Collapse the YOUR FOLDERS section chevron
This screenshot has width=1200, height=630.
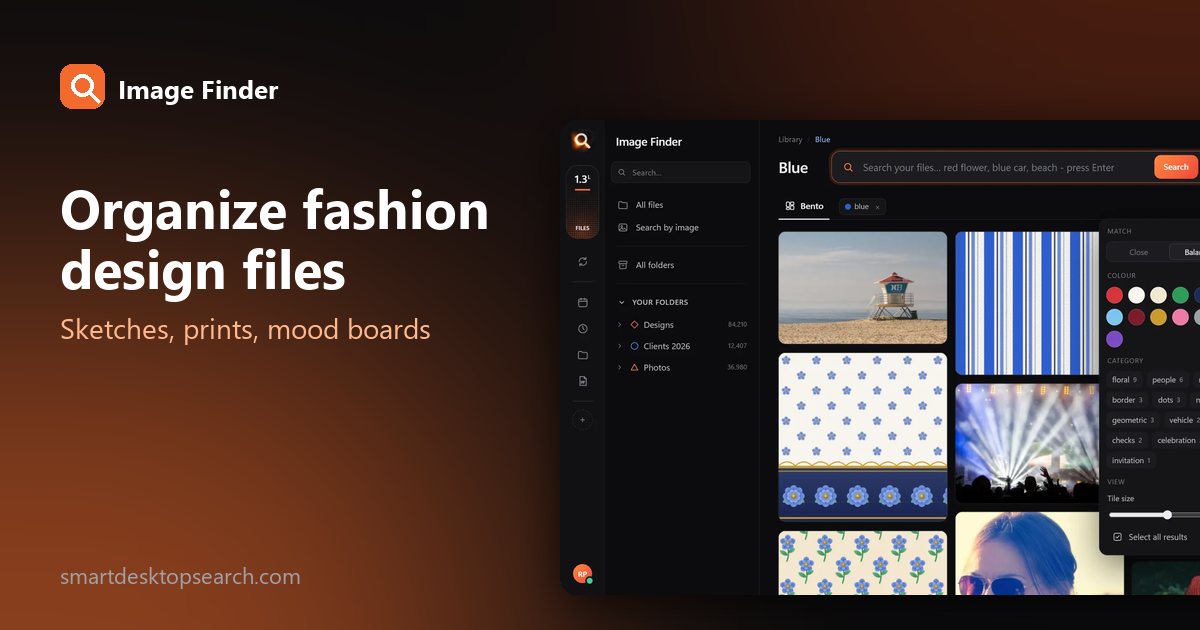pyautogui.click(x=621, y=302)
